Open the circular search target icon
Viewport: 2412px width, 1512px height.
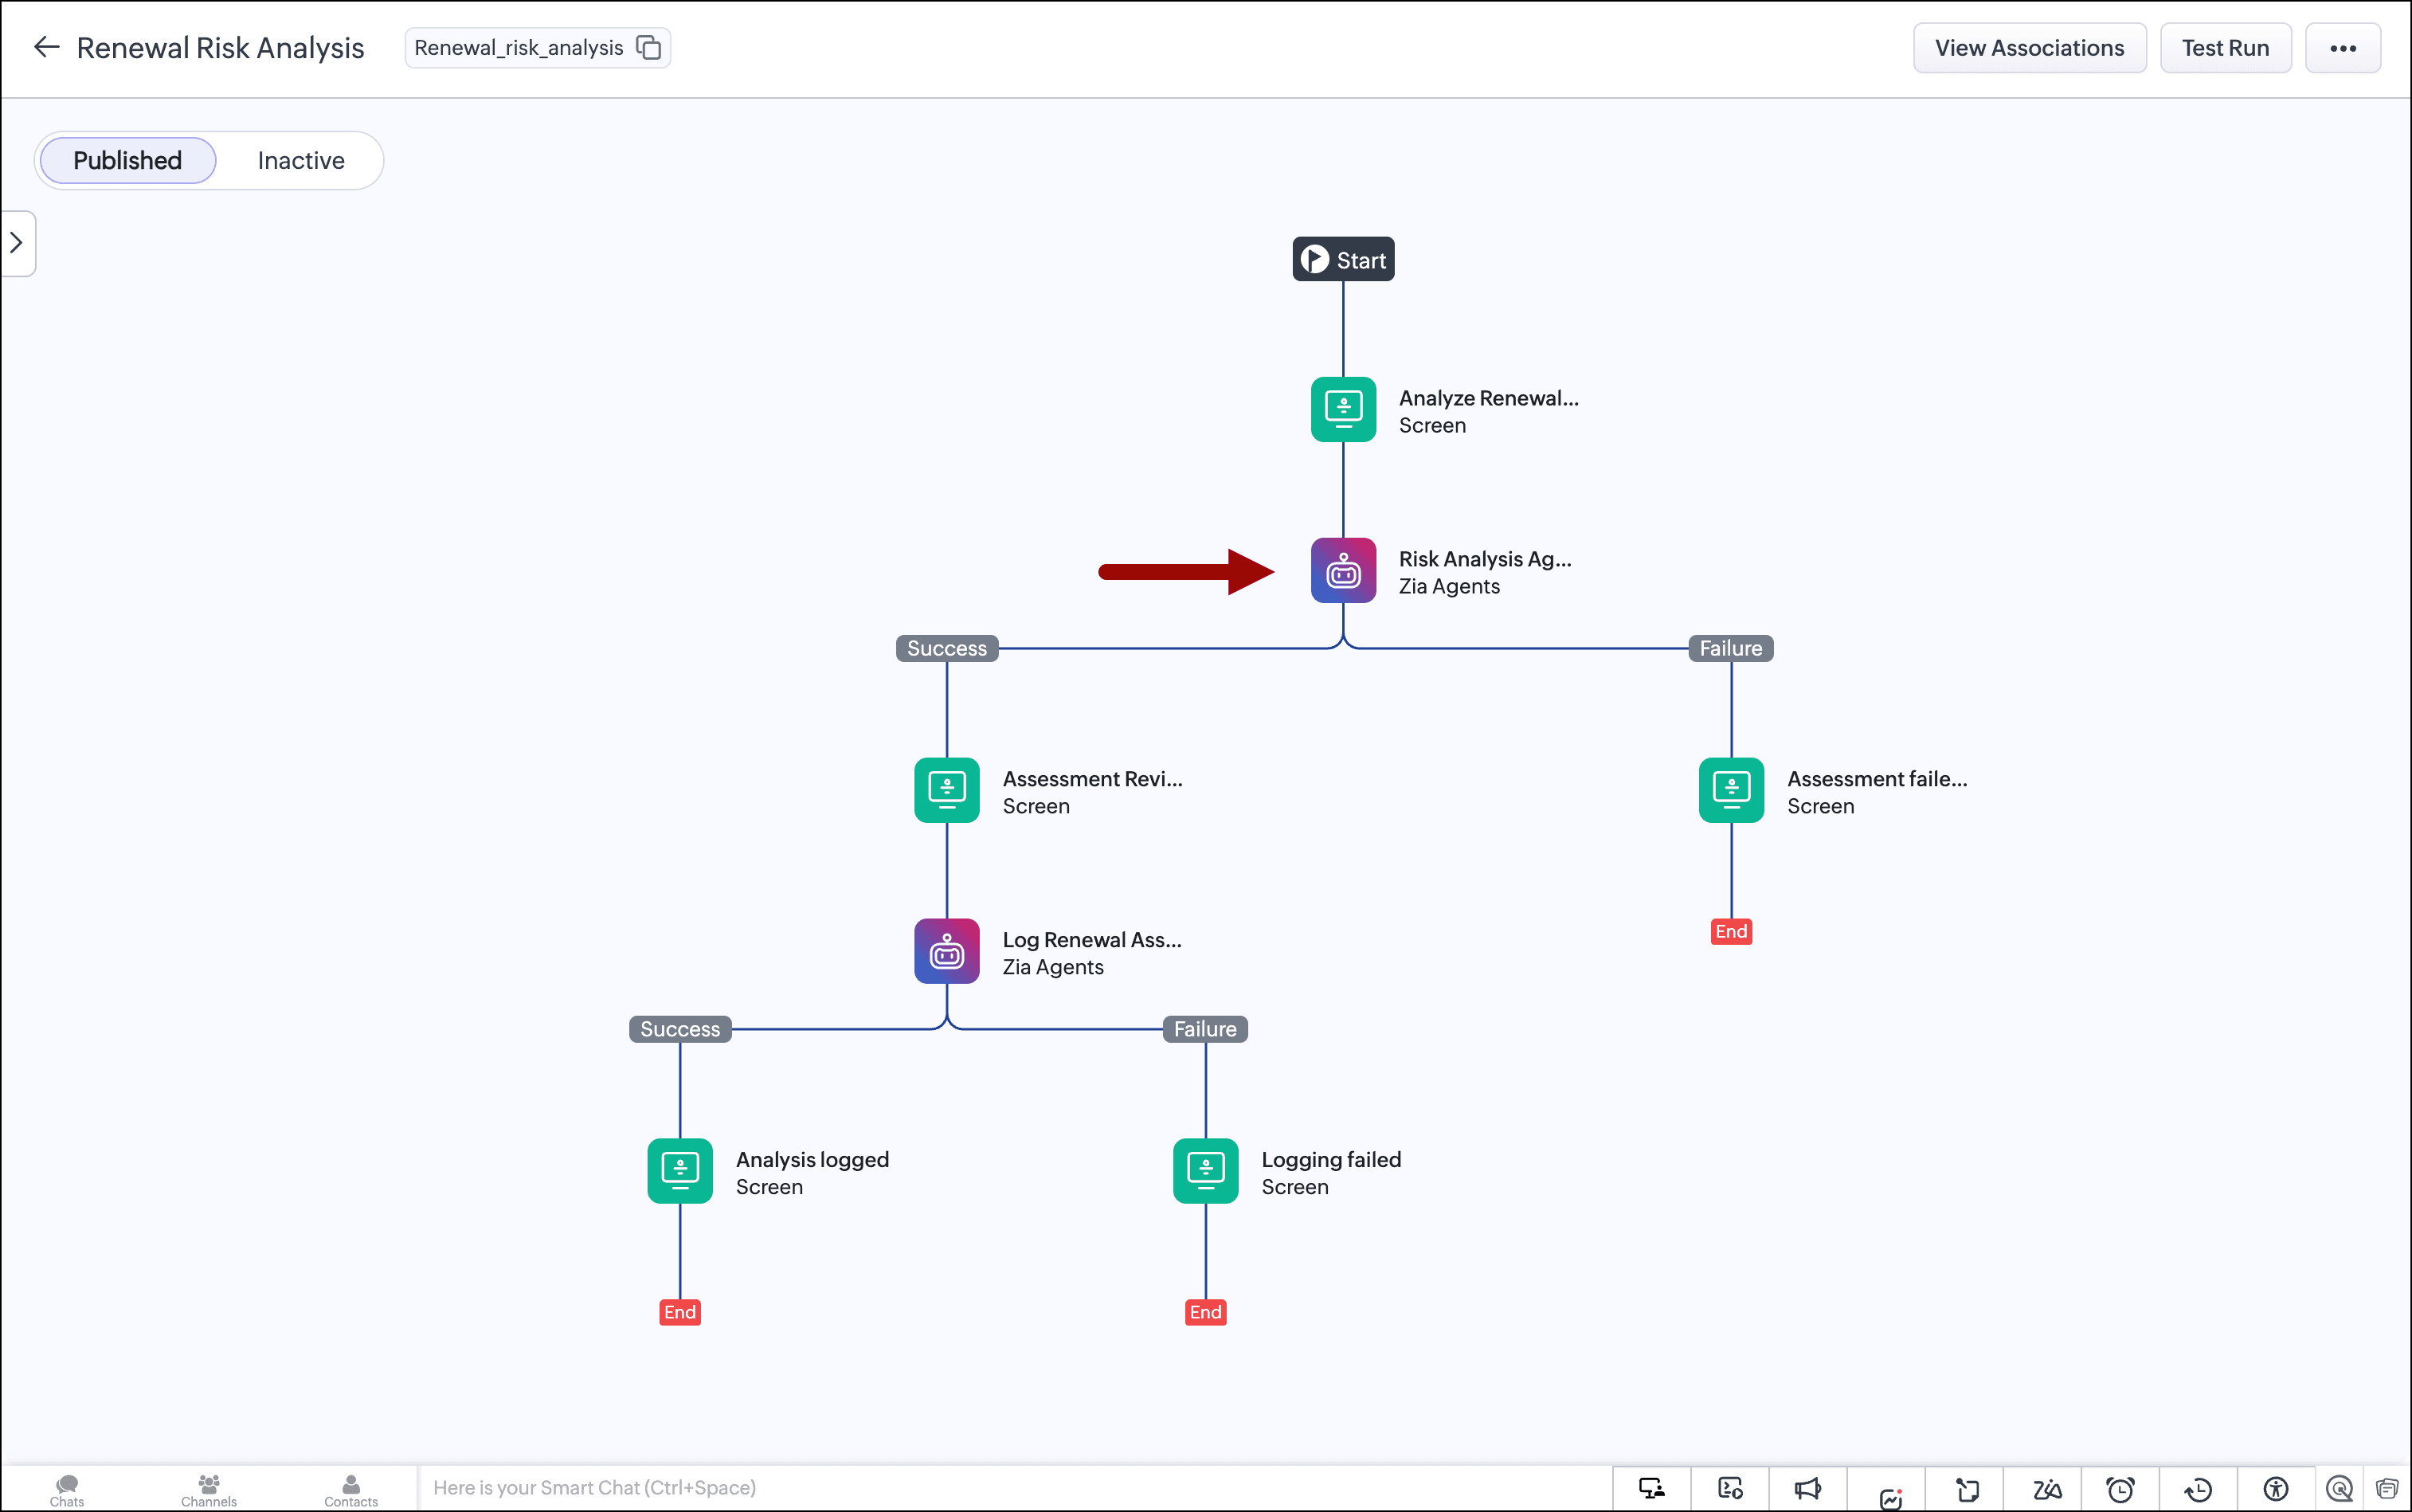pyautogui.click(x=2339, y=1489)
